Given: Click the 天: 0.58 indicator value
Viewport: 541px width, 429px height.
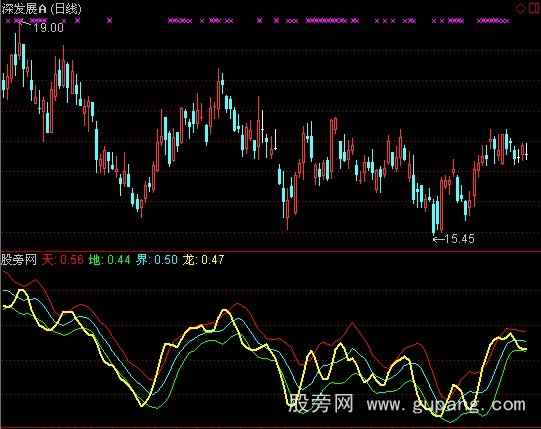Looking at the screenshot, I should [x=63, y=260].
